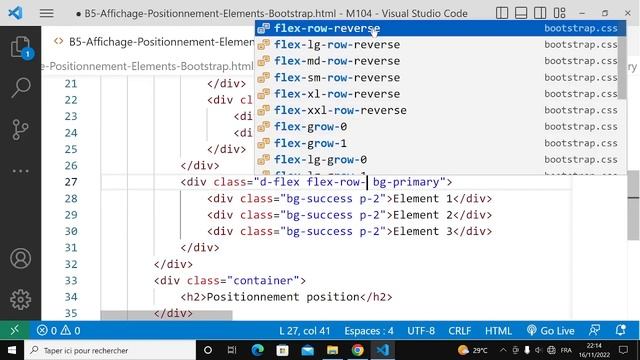
Task: Click L 27, col 41 cursor position
Action: (x=304, y=331)
